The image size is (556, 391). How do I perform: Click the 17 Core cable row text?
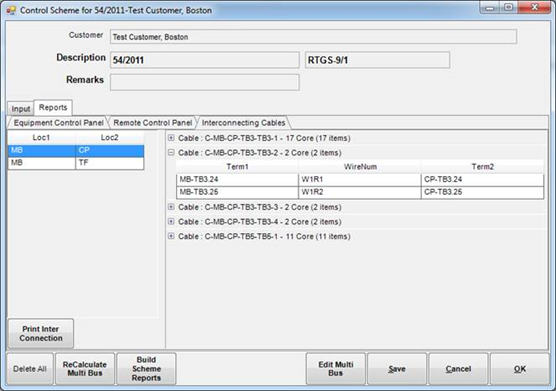click(264, 138)
